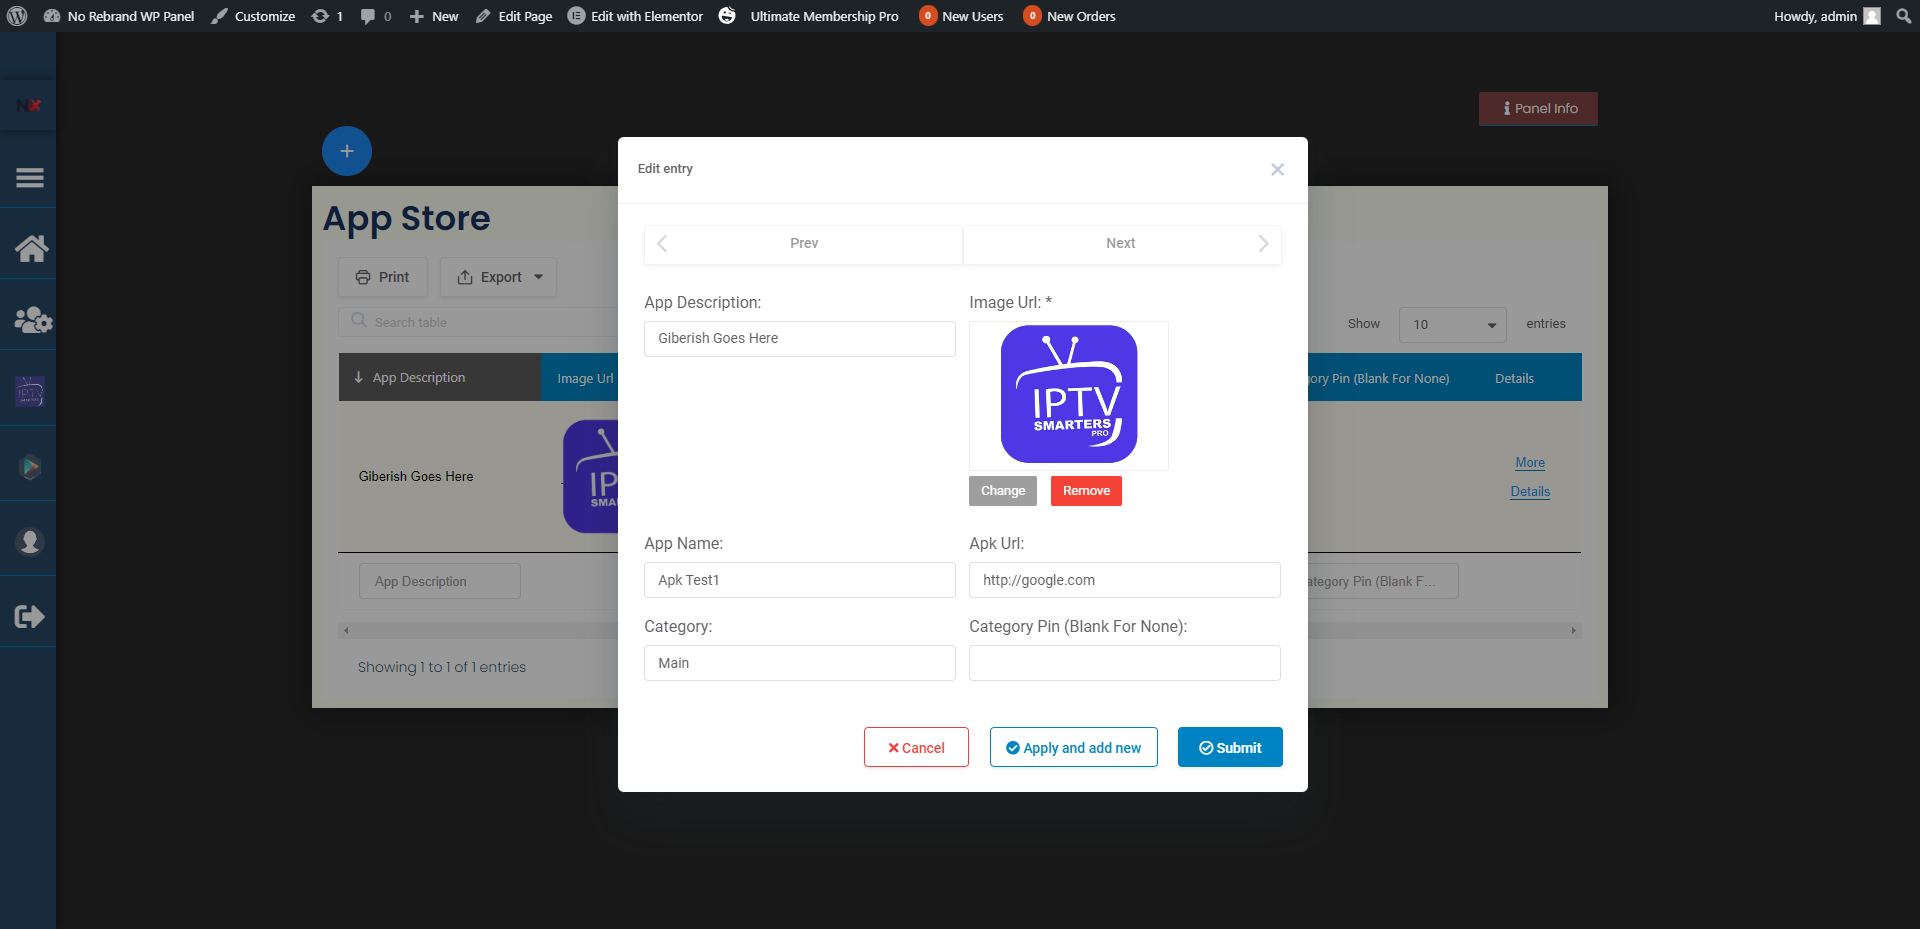Image resolution: width=1920 pixels, height=929 pixels.
Task: Open the Home icon in sidebar
Action: point(30,248)
